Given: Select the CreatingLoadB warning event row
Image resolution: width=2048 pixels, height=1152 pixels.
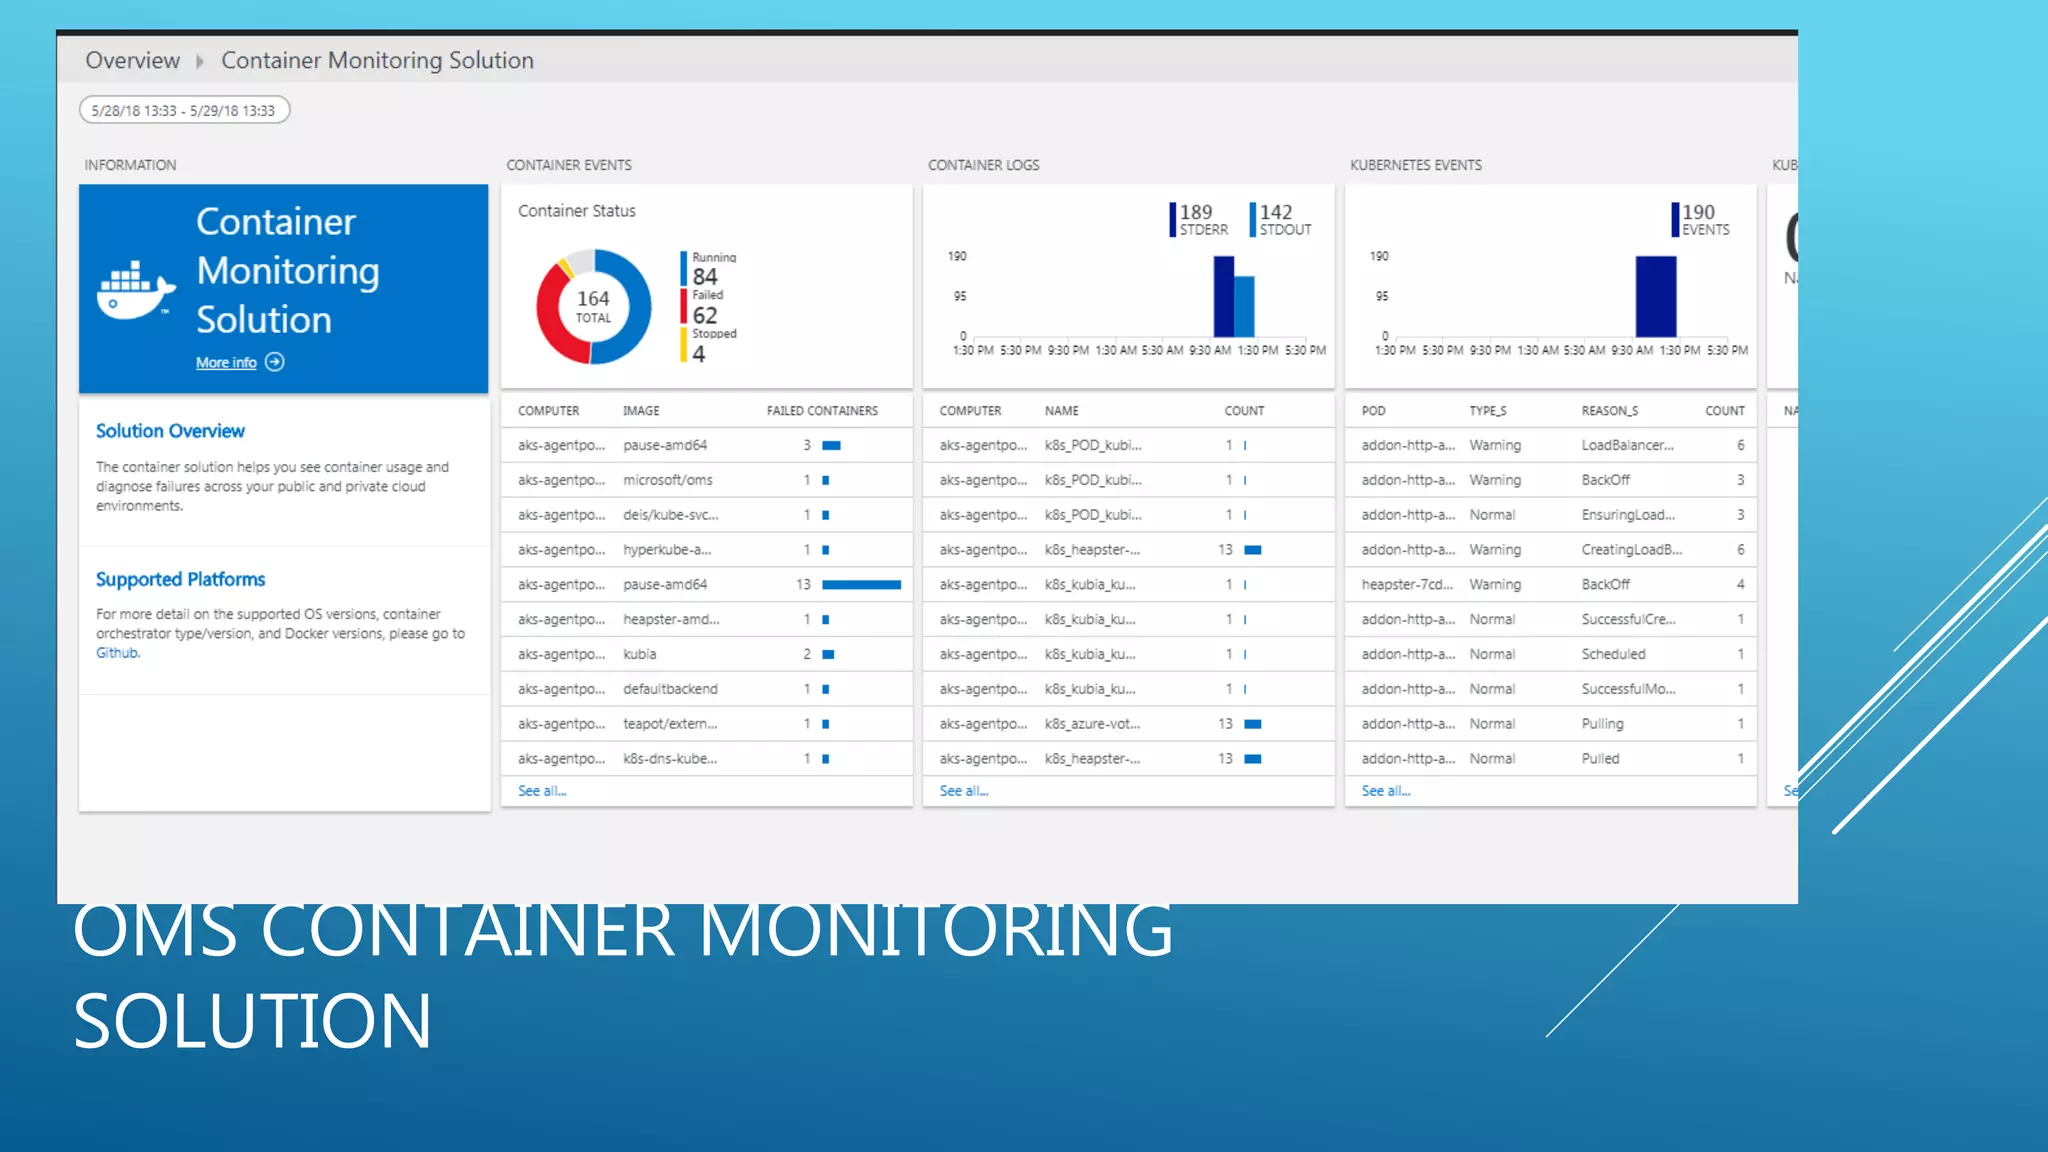Looking at the screenshot, I should 1550,550.
